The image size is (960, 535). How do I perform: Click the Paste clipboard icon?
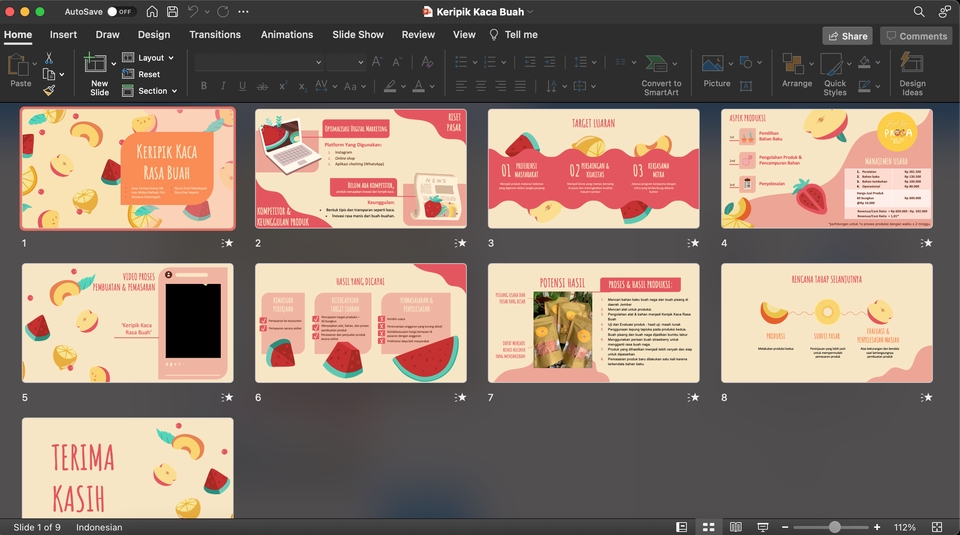coord(19,65)
